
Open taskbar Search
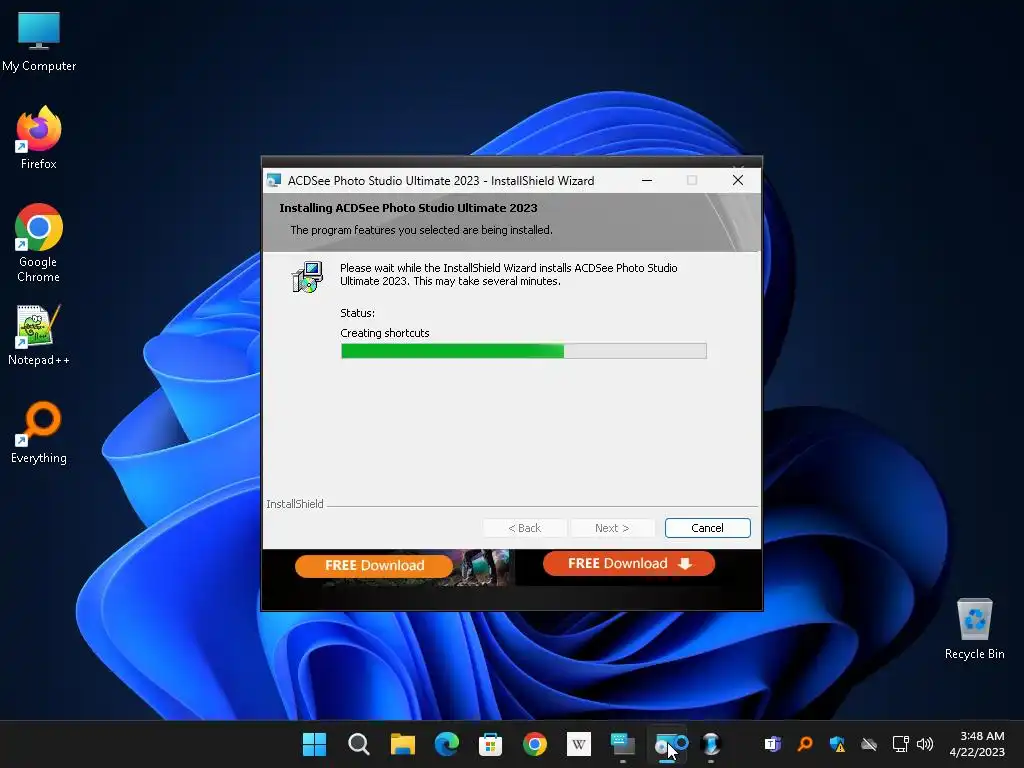coord(359,744)
